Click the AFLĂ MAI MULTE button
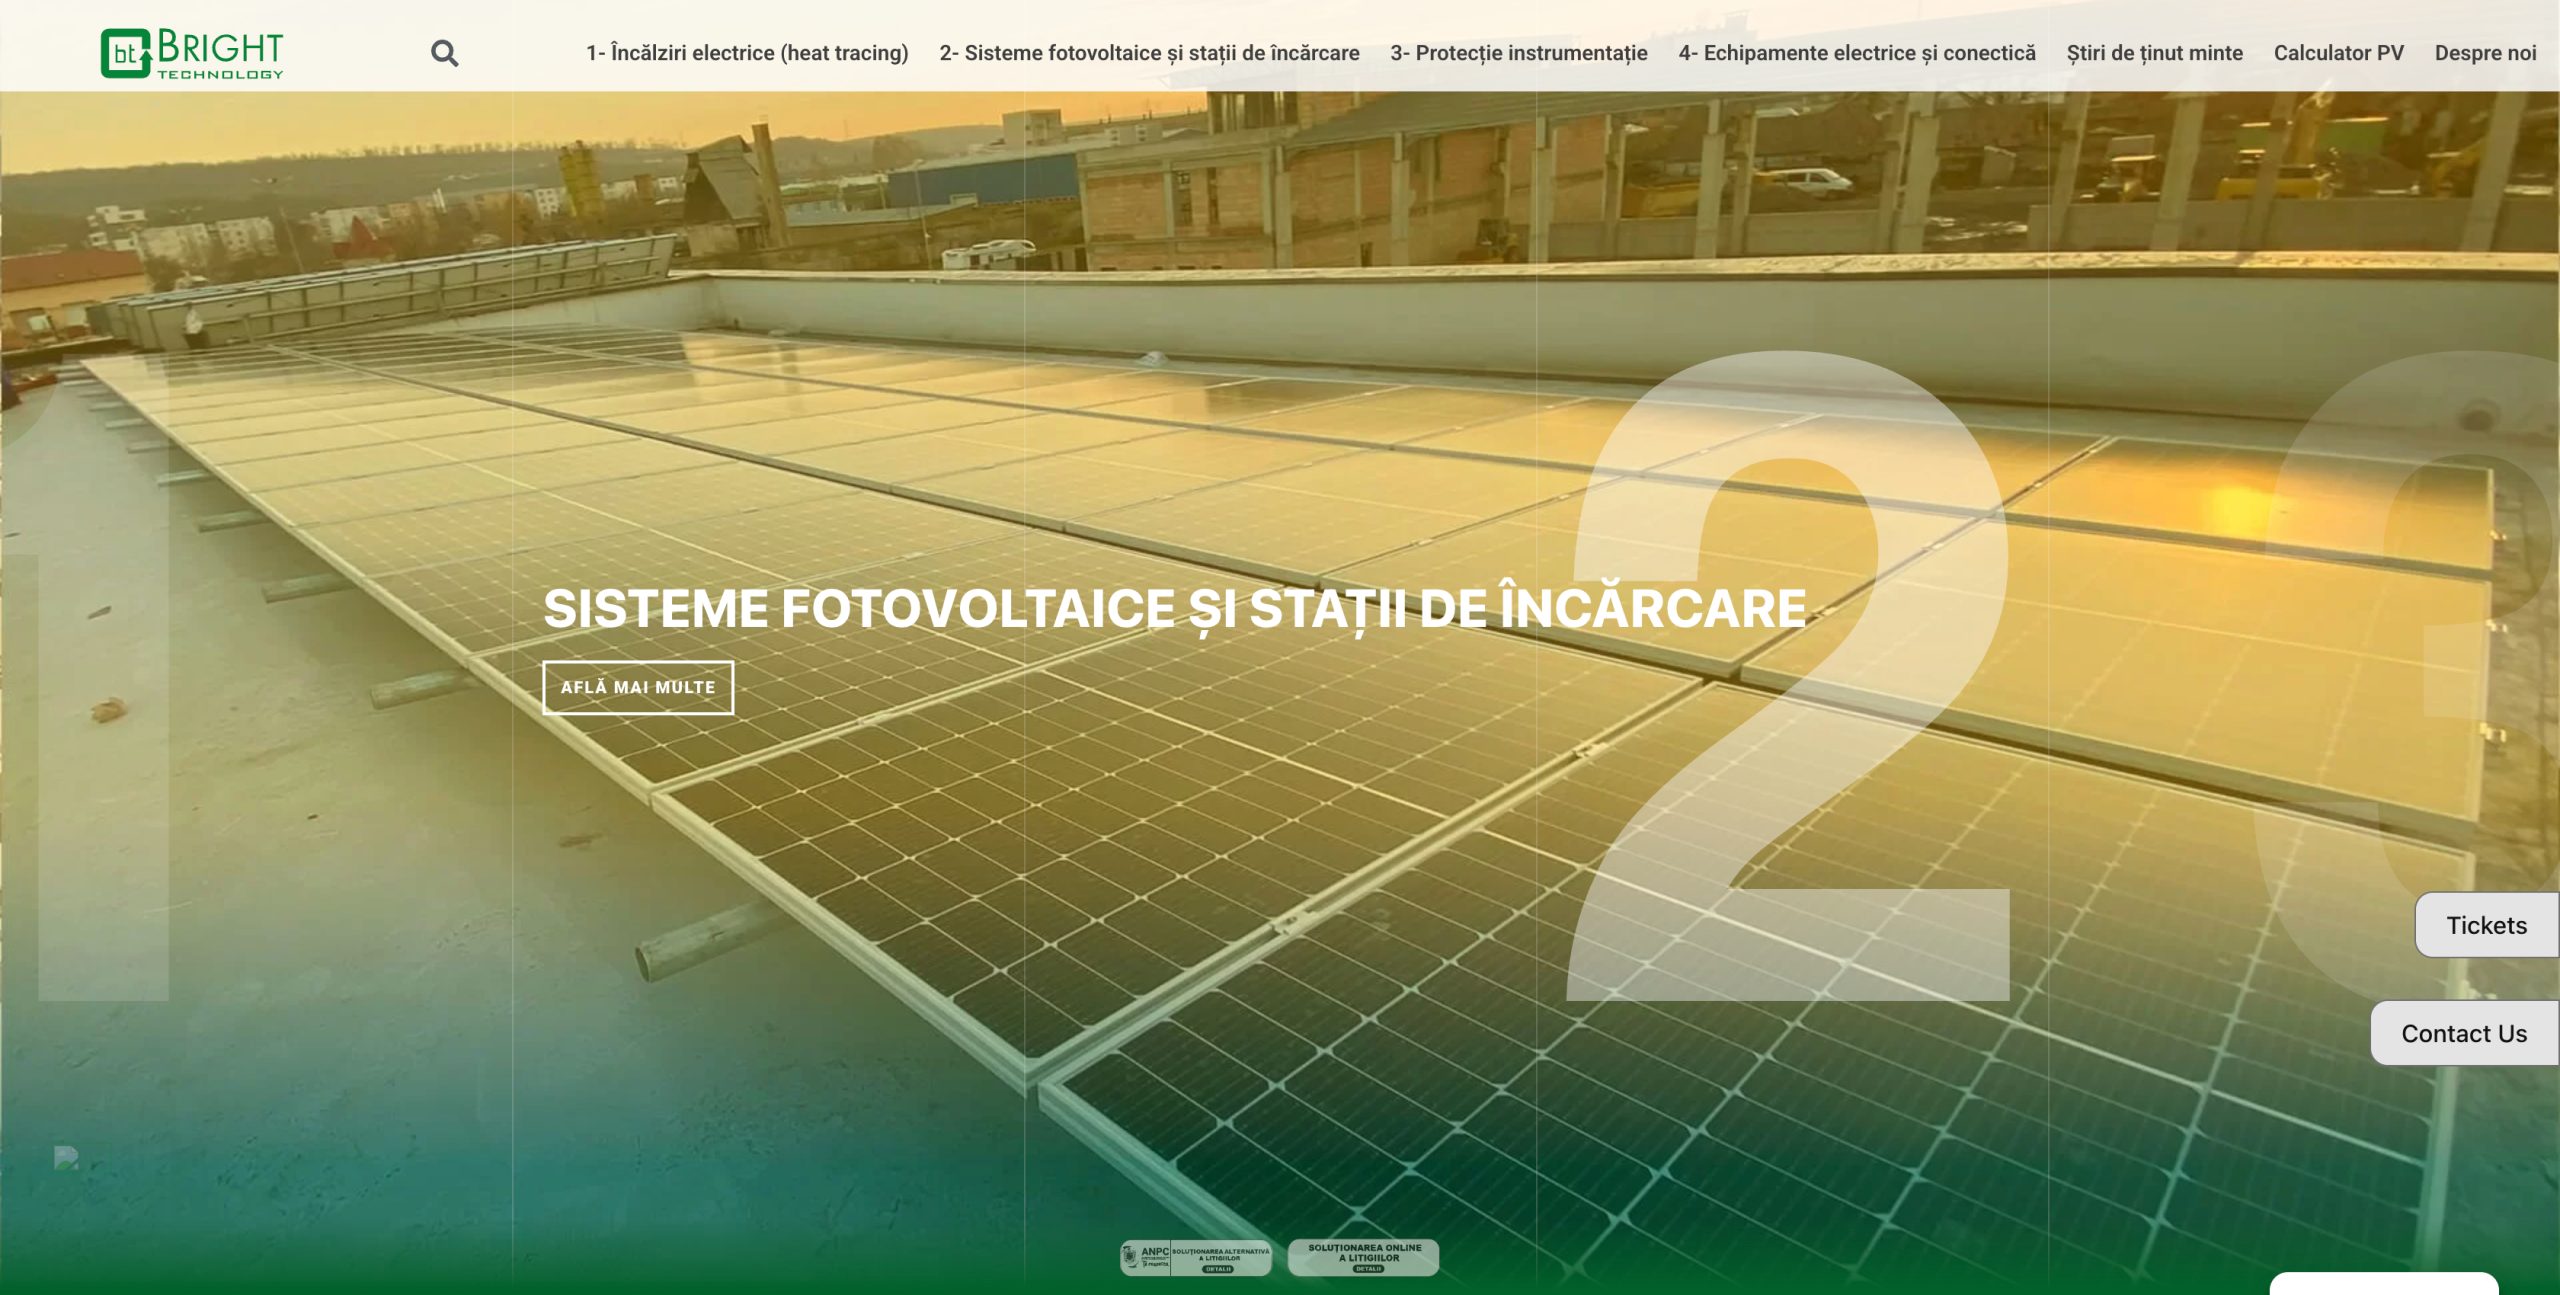 638,688
